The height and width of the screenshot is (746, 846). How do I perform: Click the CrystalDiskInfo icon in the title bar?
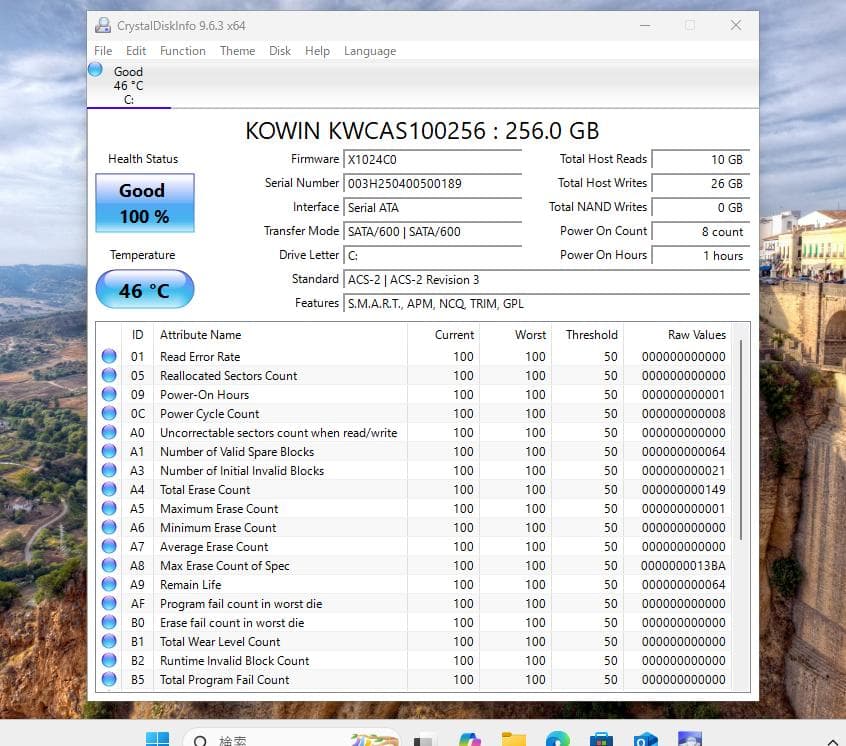(x=102, y=25)
